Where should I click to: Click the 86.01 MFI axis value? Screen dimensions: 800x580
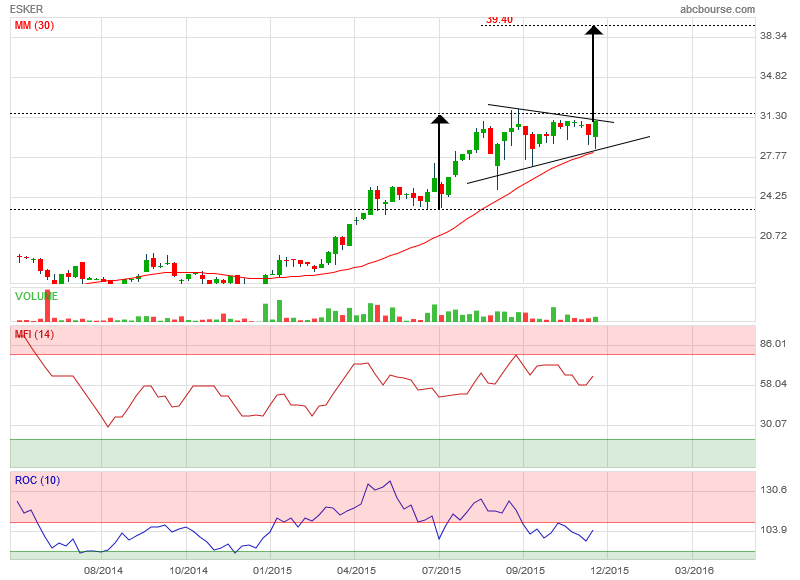coord(773,344)
